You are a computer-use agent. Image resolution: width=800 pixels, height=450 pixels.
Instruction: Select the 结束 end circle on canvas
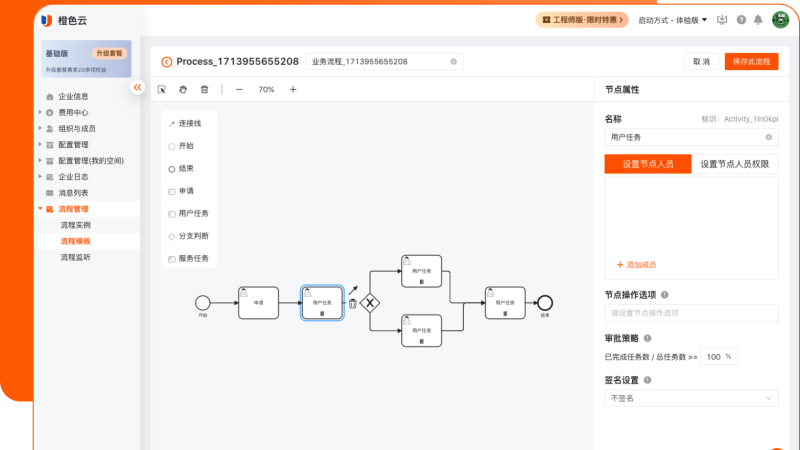tap(545, 303)
